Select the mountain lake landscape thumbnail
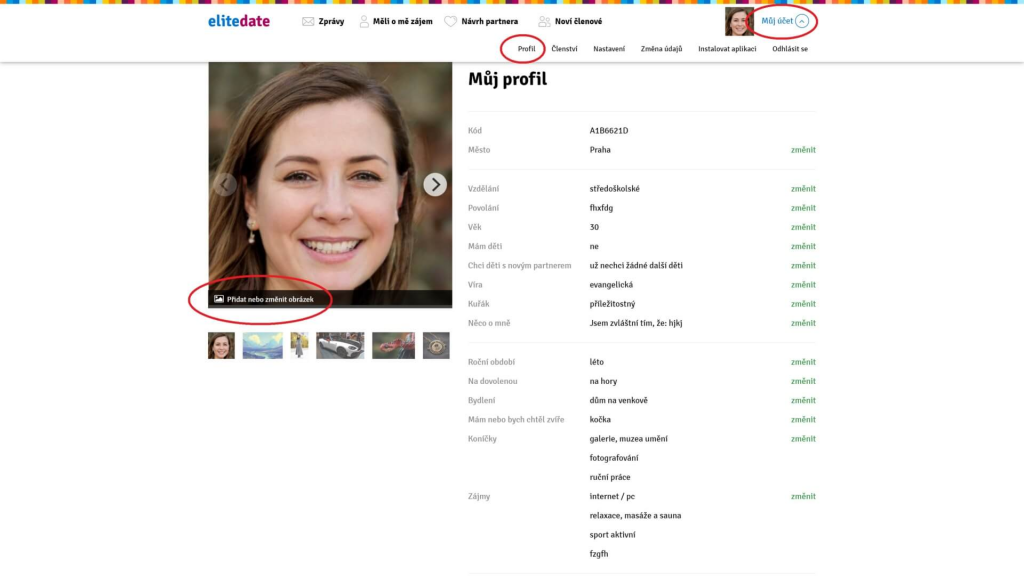1024x576 pixels. 263,345
